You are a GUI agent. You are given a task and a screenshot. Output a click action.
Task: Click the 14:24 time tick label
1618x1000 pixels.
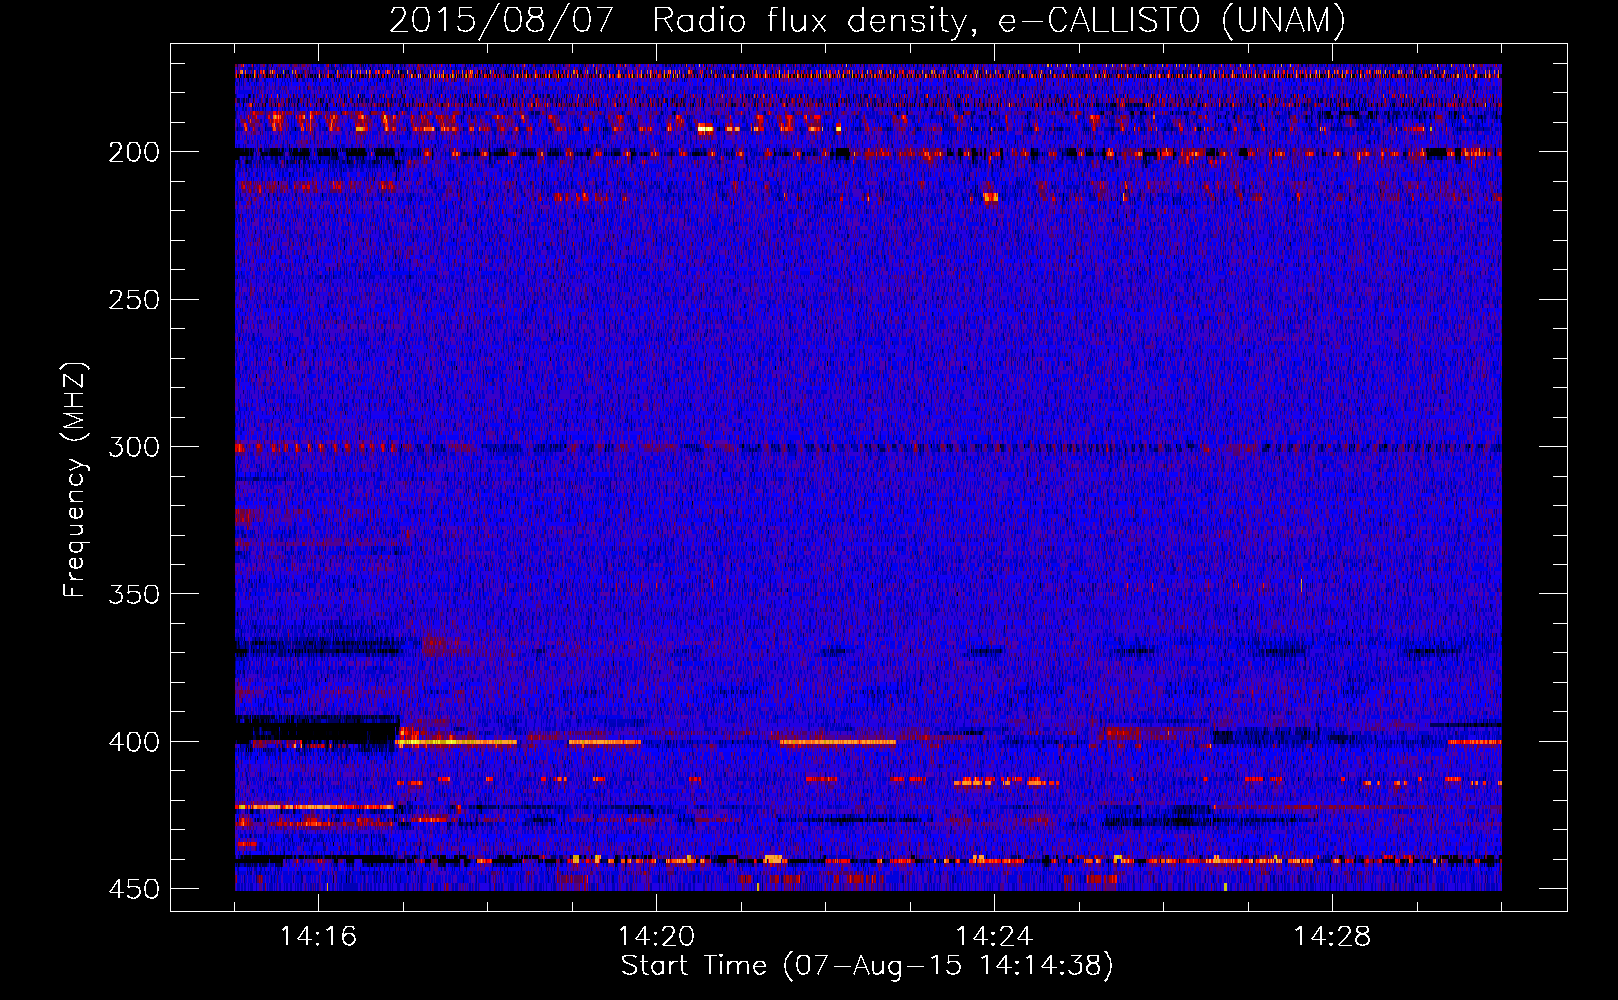(994, 937)
